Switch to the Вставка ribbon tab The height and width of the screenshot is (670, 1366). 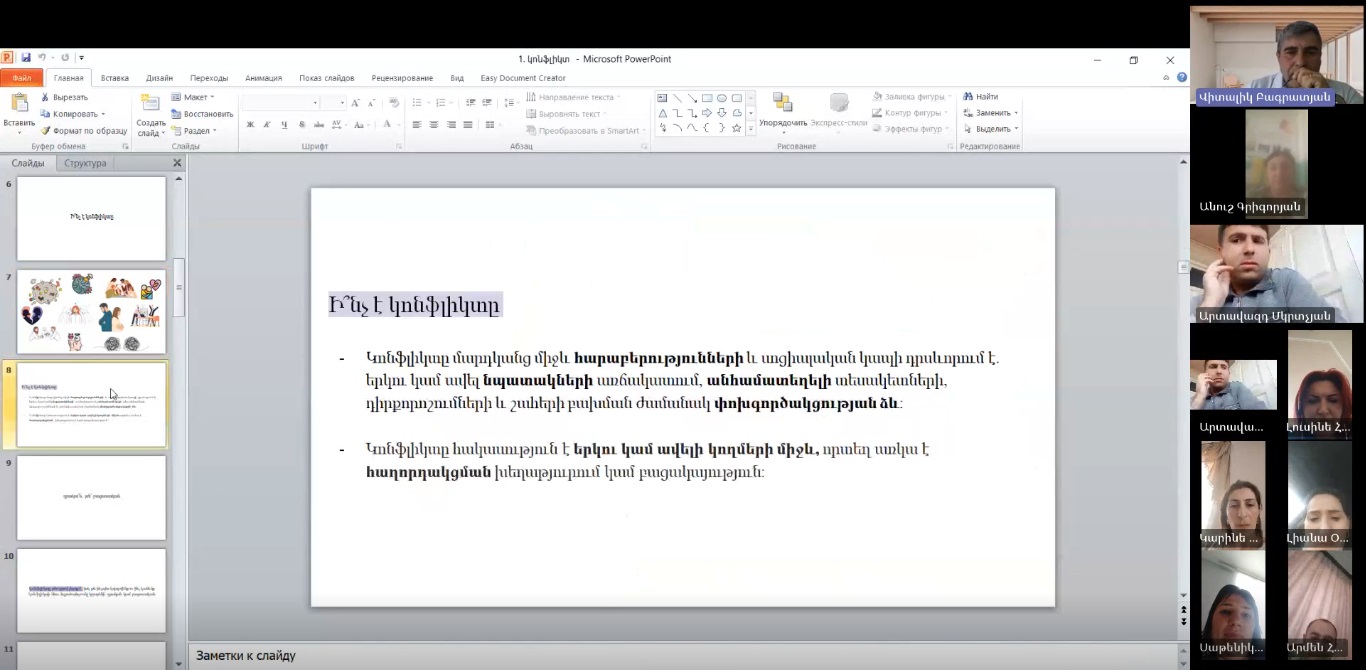115,78
